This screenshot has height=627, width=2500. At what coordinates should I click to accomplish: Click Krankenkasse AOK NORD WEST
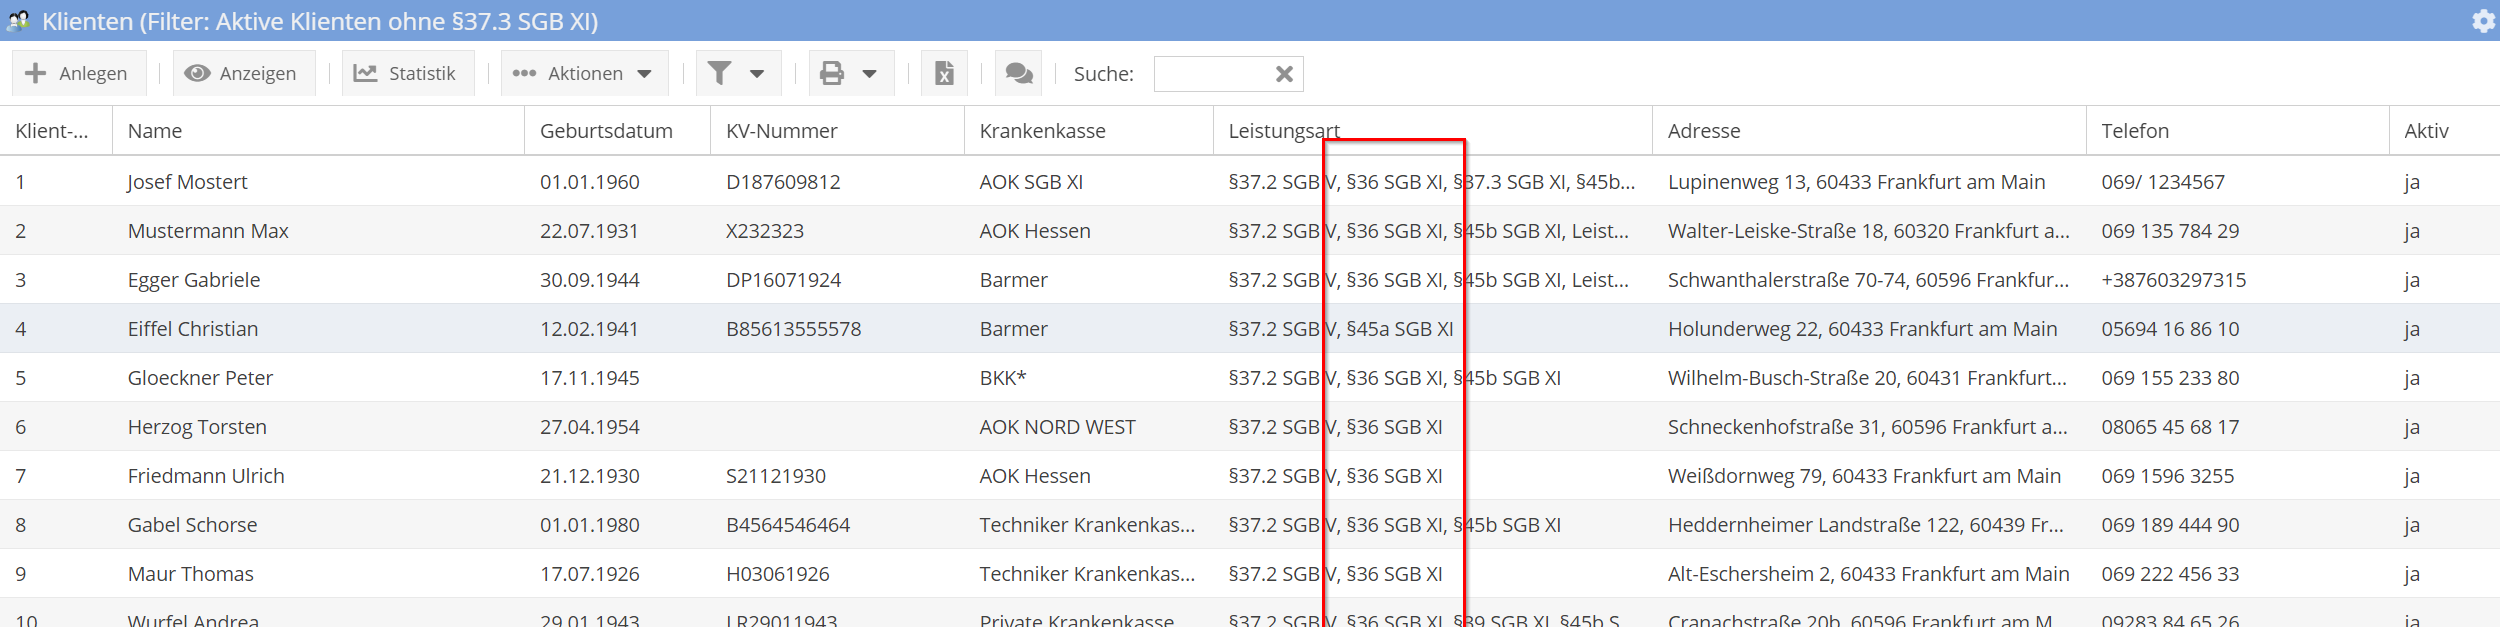(1057, 427)
